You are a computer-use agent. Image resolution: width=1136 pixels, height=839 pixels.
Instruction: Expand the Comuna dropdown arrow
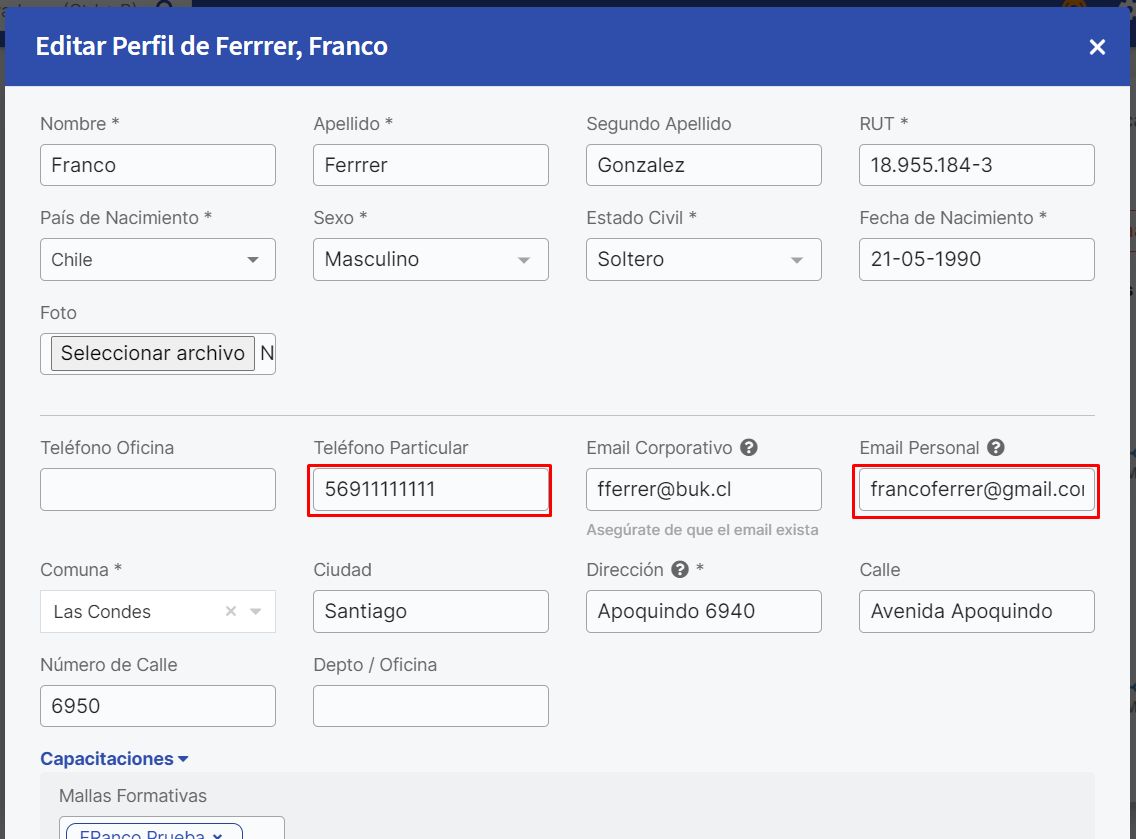coord(256,612)
